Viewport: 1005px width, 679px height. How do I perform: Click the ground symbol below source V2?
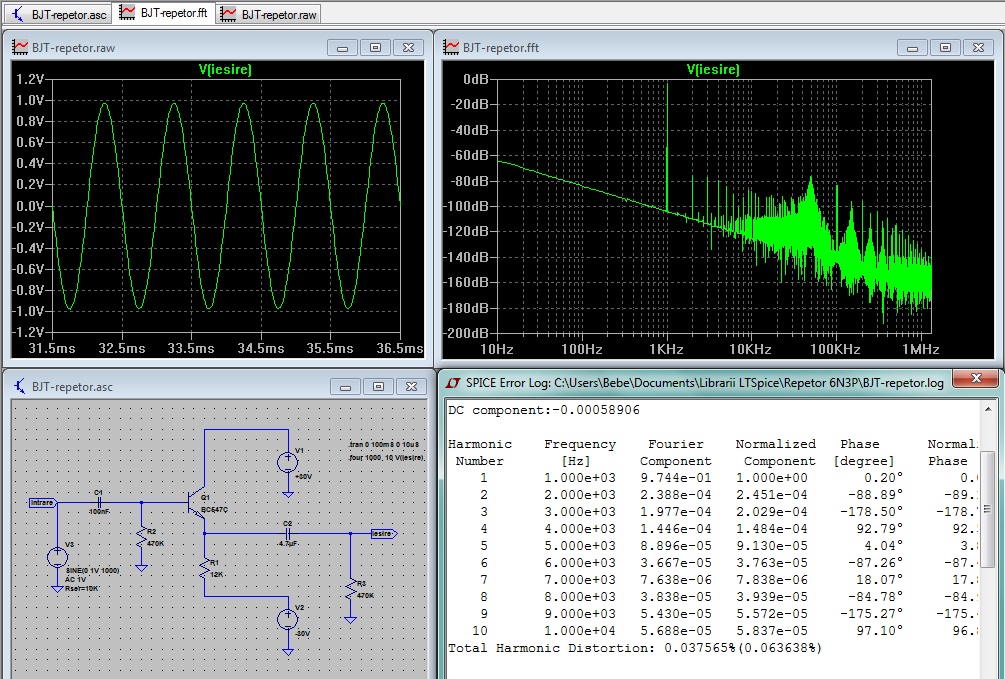click(288, 651)
